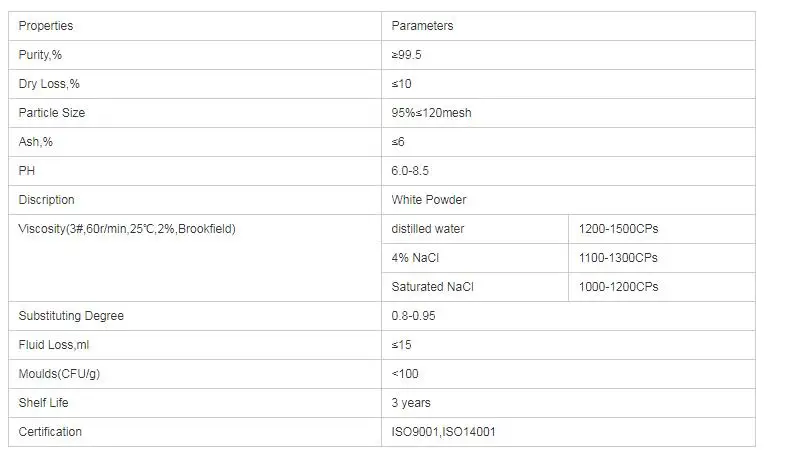Click the 1000-1200CPs value
The height and width of the screenshot is (460, 800).
(x=618, y=287)
